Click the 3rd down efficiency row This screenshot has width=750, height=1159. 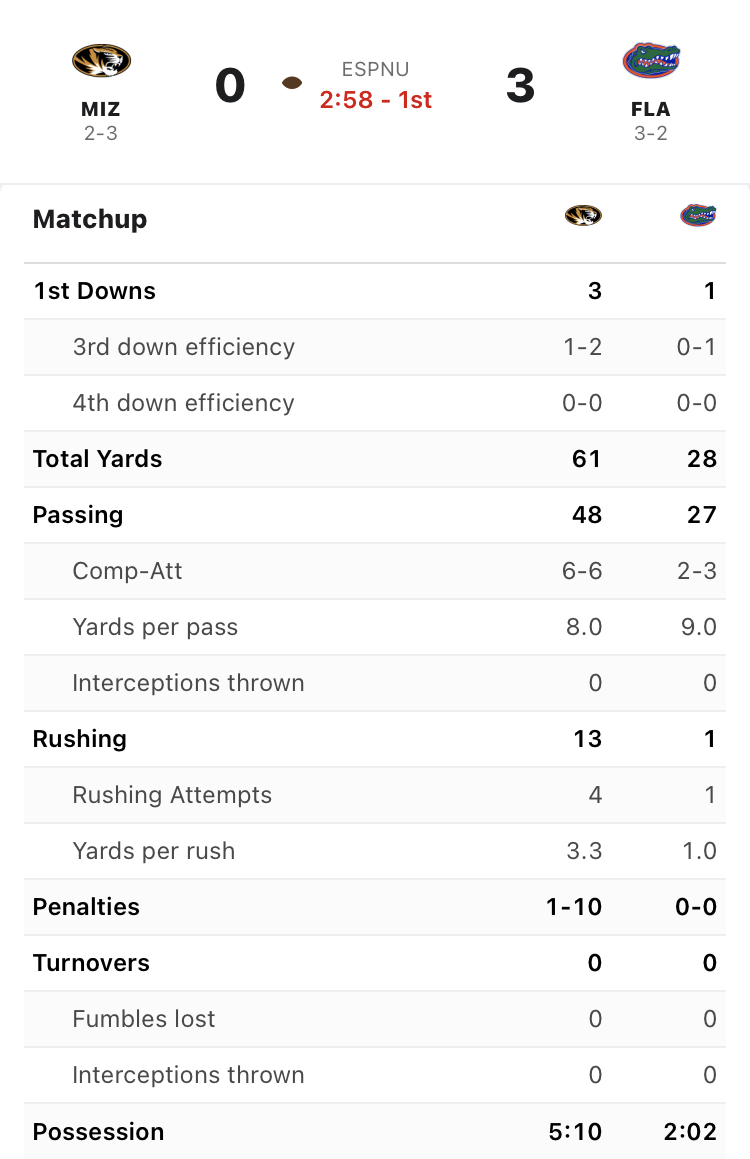[x=375, y=347]
